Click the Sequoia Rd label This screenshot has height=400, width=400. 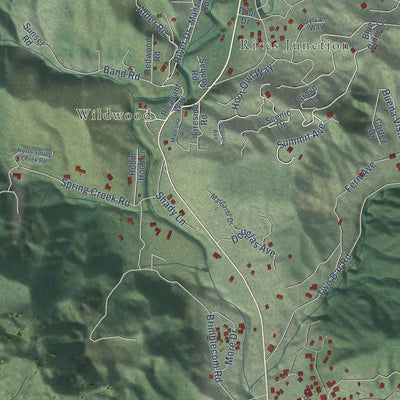(200, 74)
